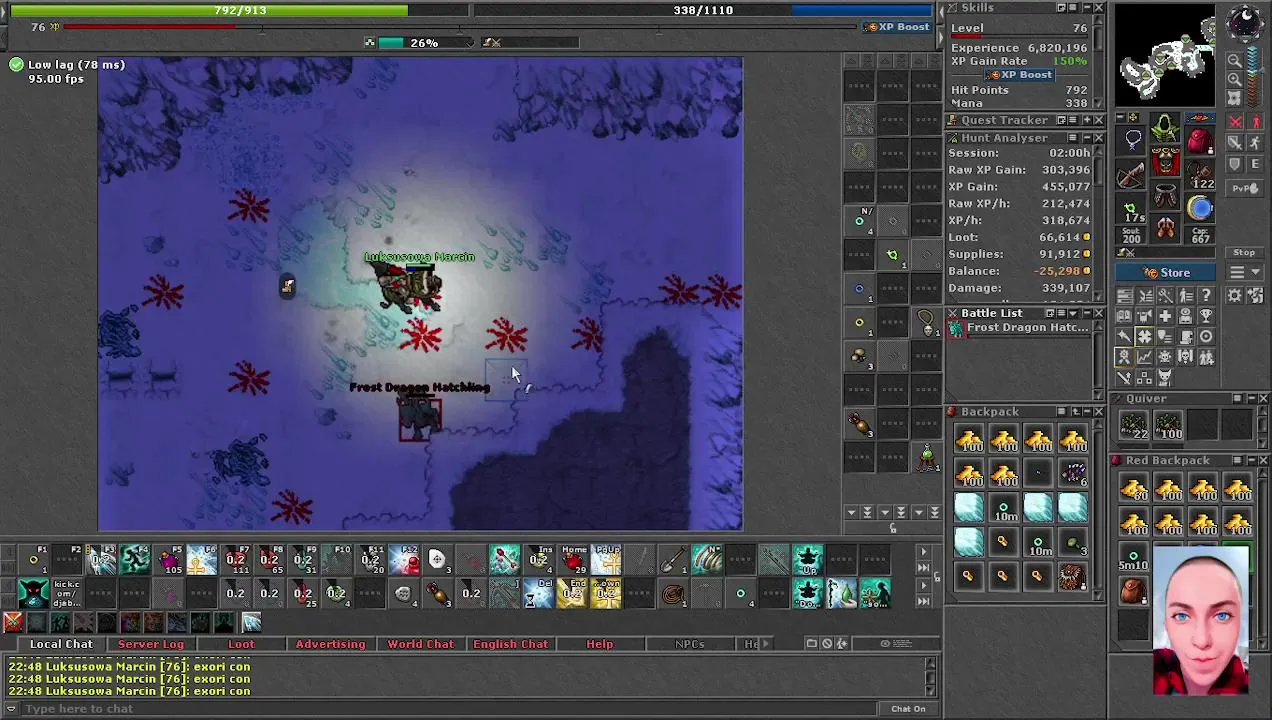
Task: Open the hamburger menu dropdown below Stop
Action: (x=1244, y=272)
